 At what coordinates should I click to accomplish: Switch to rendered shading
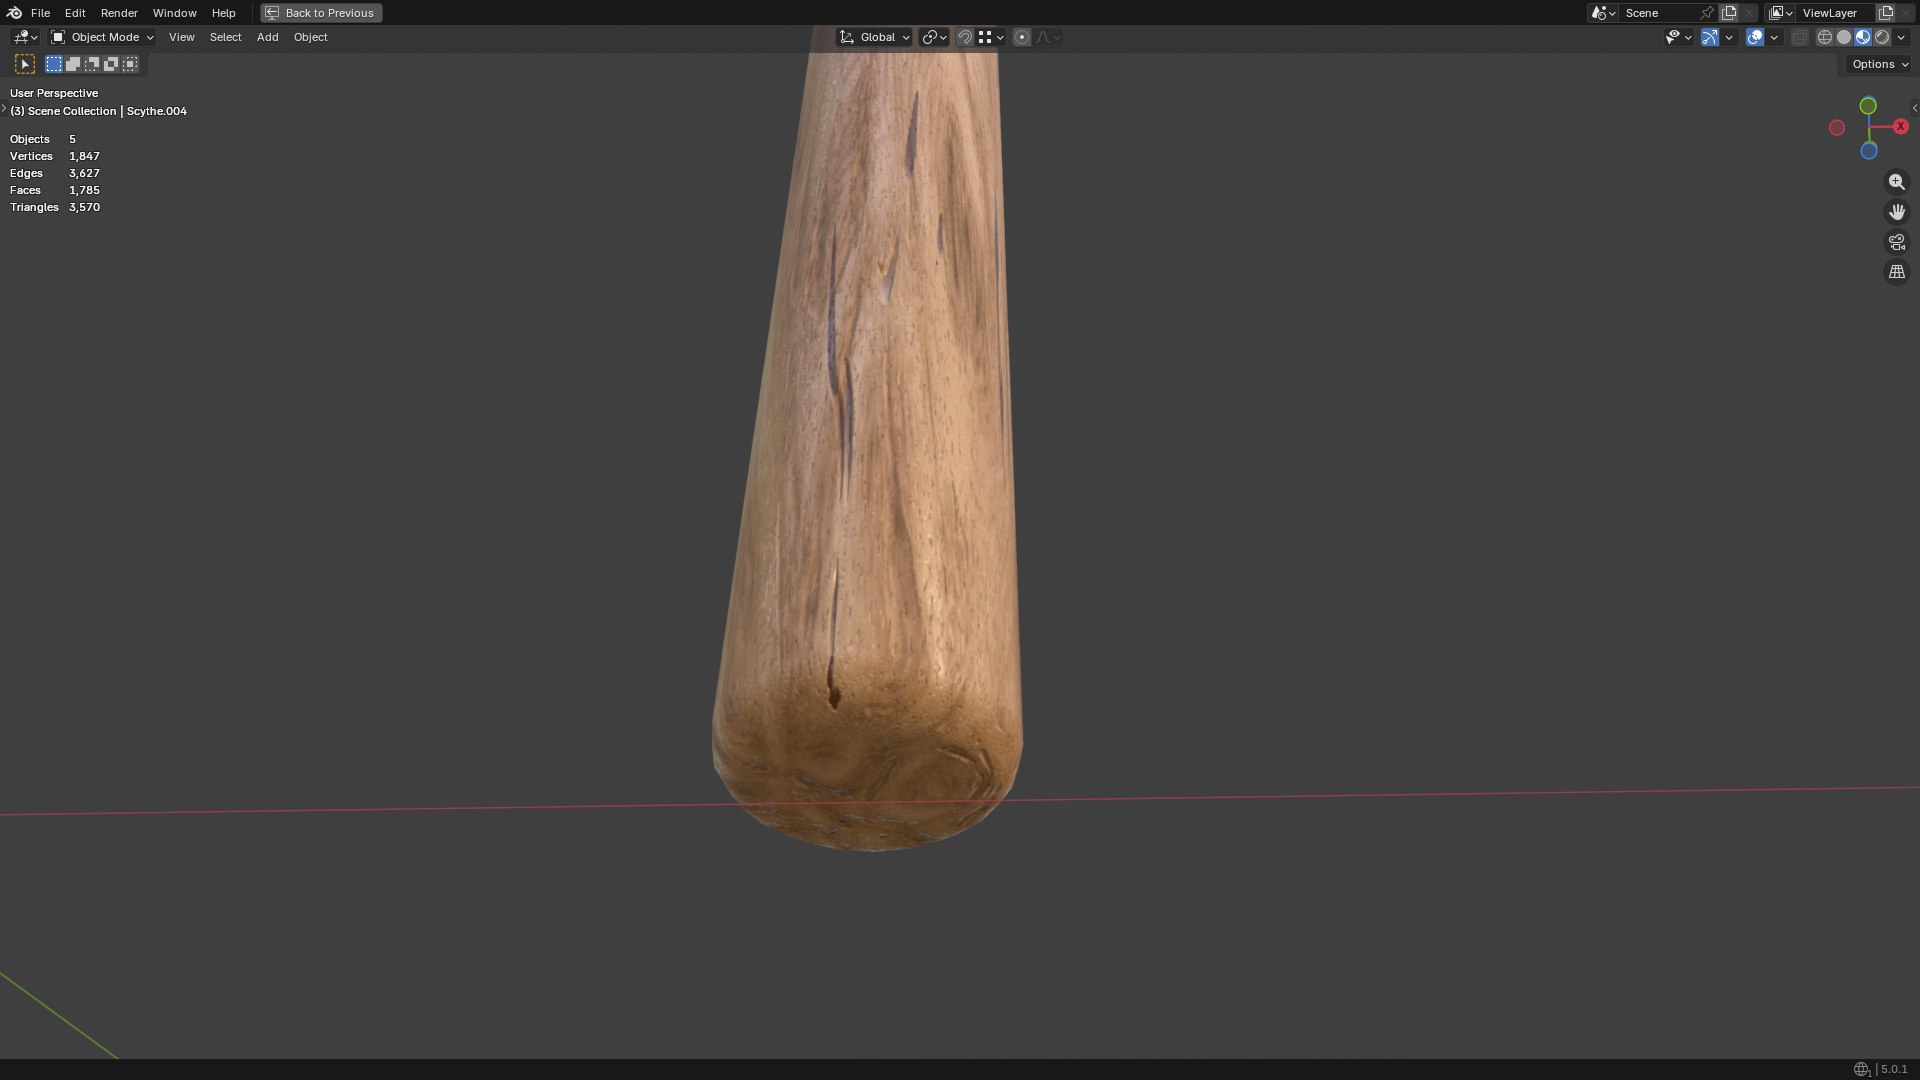click(1882, 37)
